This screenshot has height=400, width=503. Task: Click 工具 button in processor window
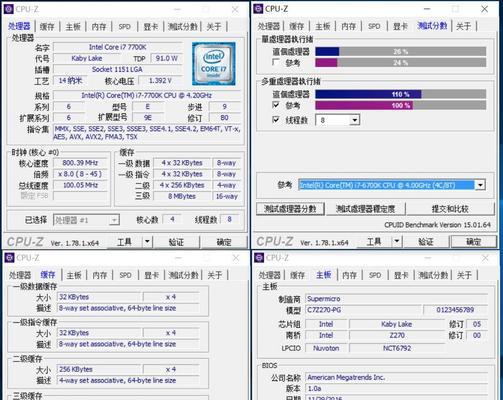coord(124,242)
